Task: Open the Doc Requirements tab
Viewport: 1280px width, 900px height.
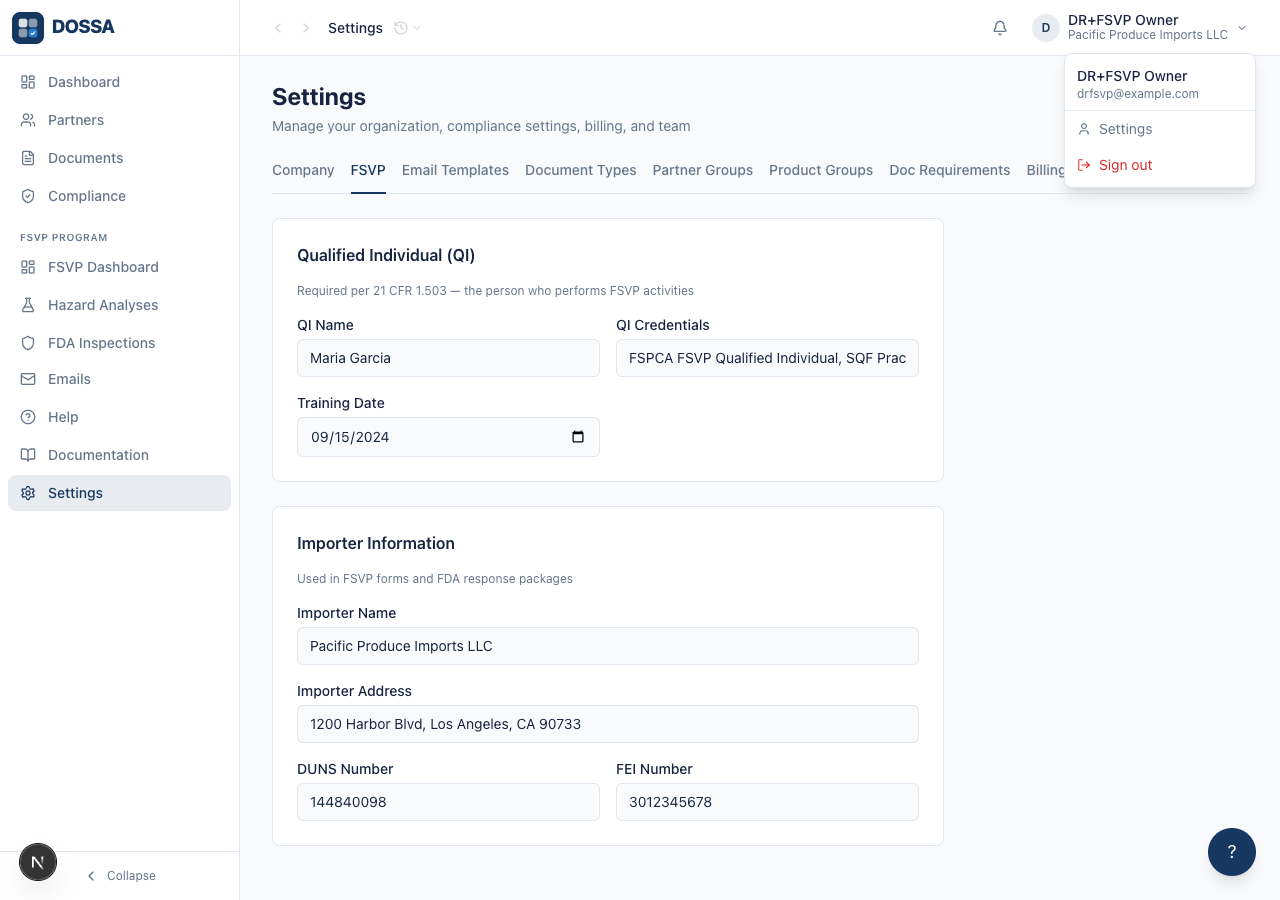Action: 950,170
